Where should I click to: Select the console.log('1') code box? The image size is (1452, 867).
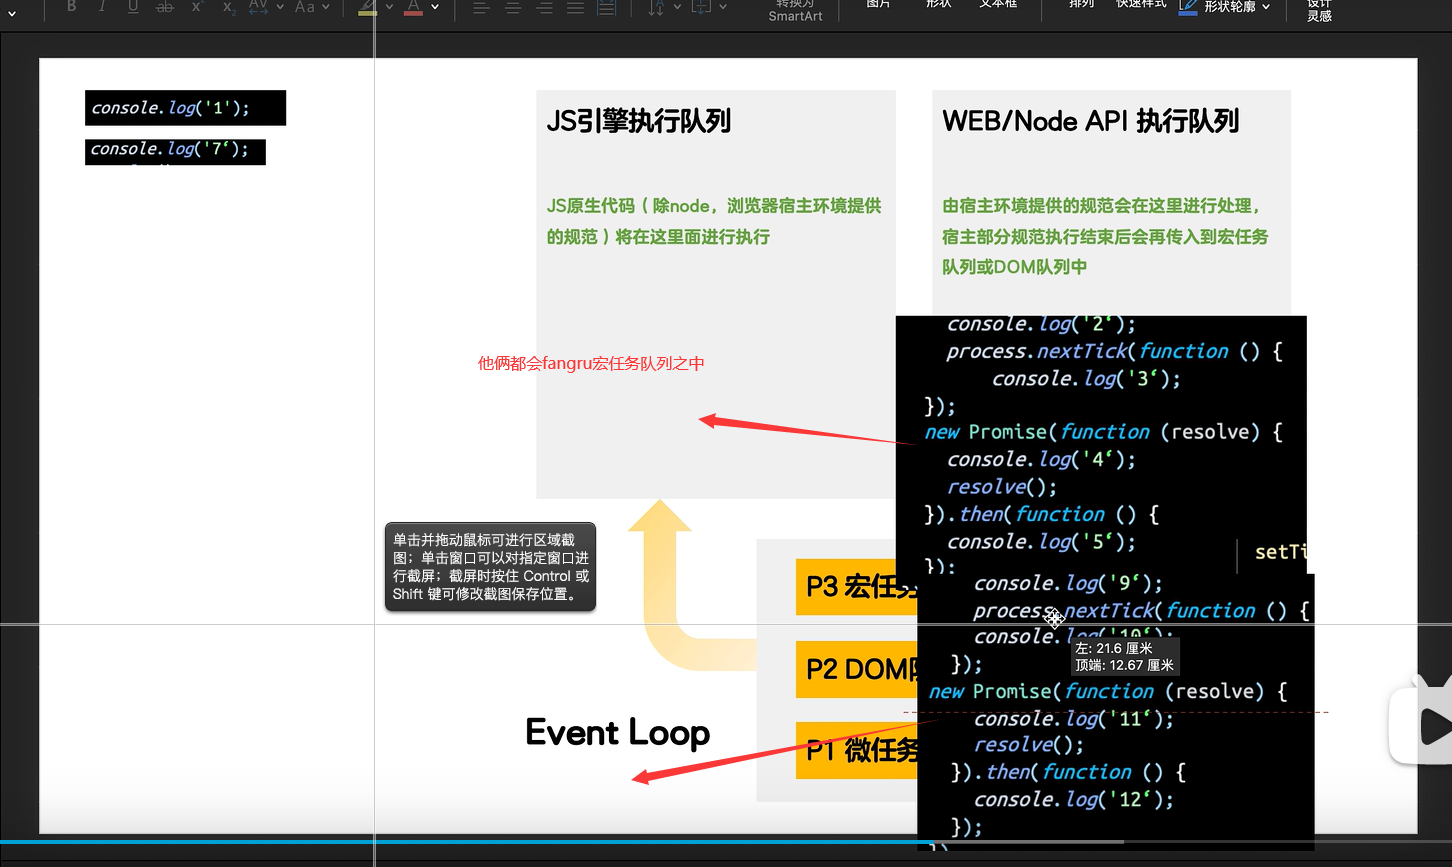click(185, 108)
